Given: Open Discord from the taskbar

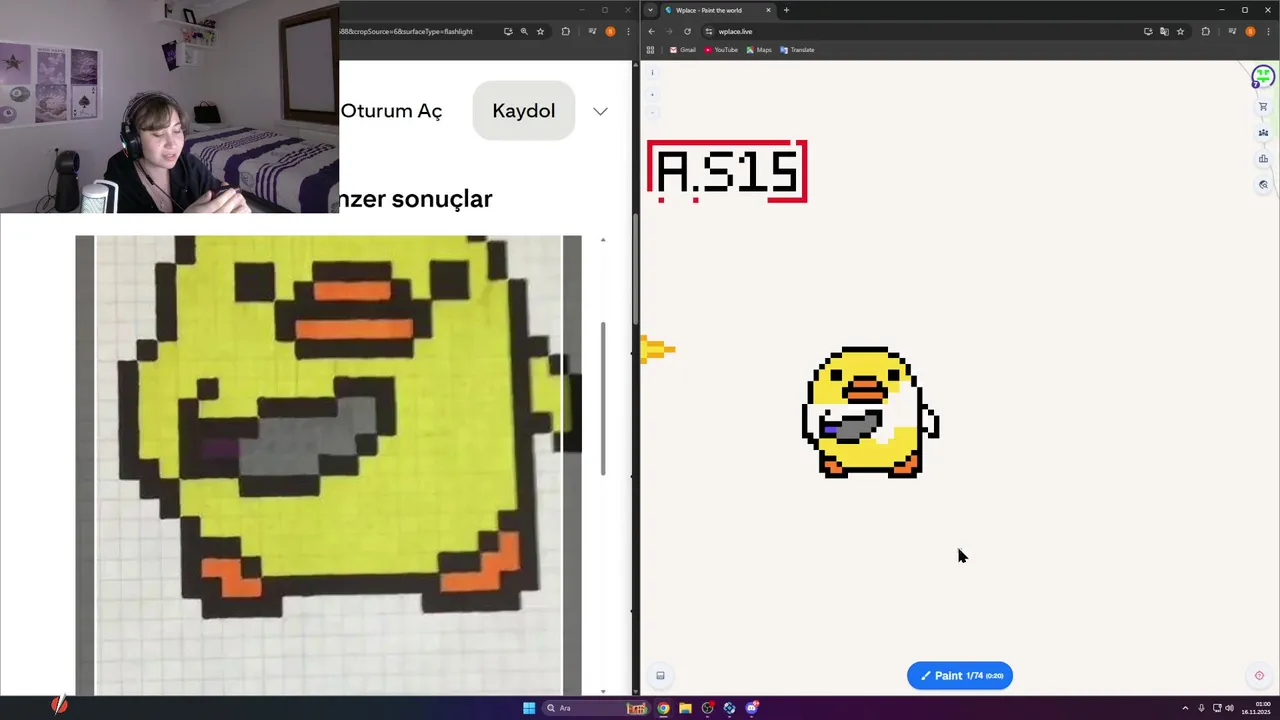Looking at the screenshot, I should tap(751, 708).
